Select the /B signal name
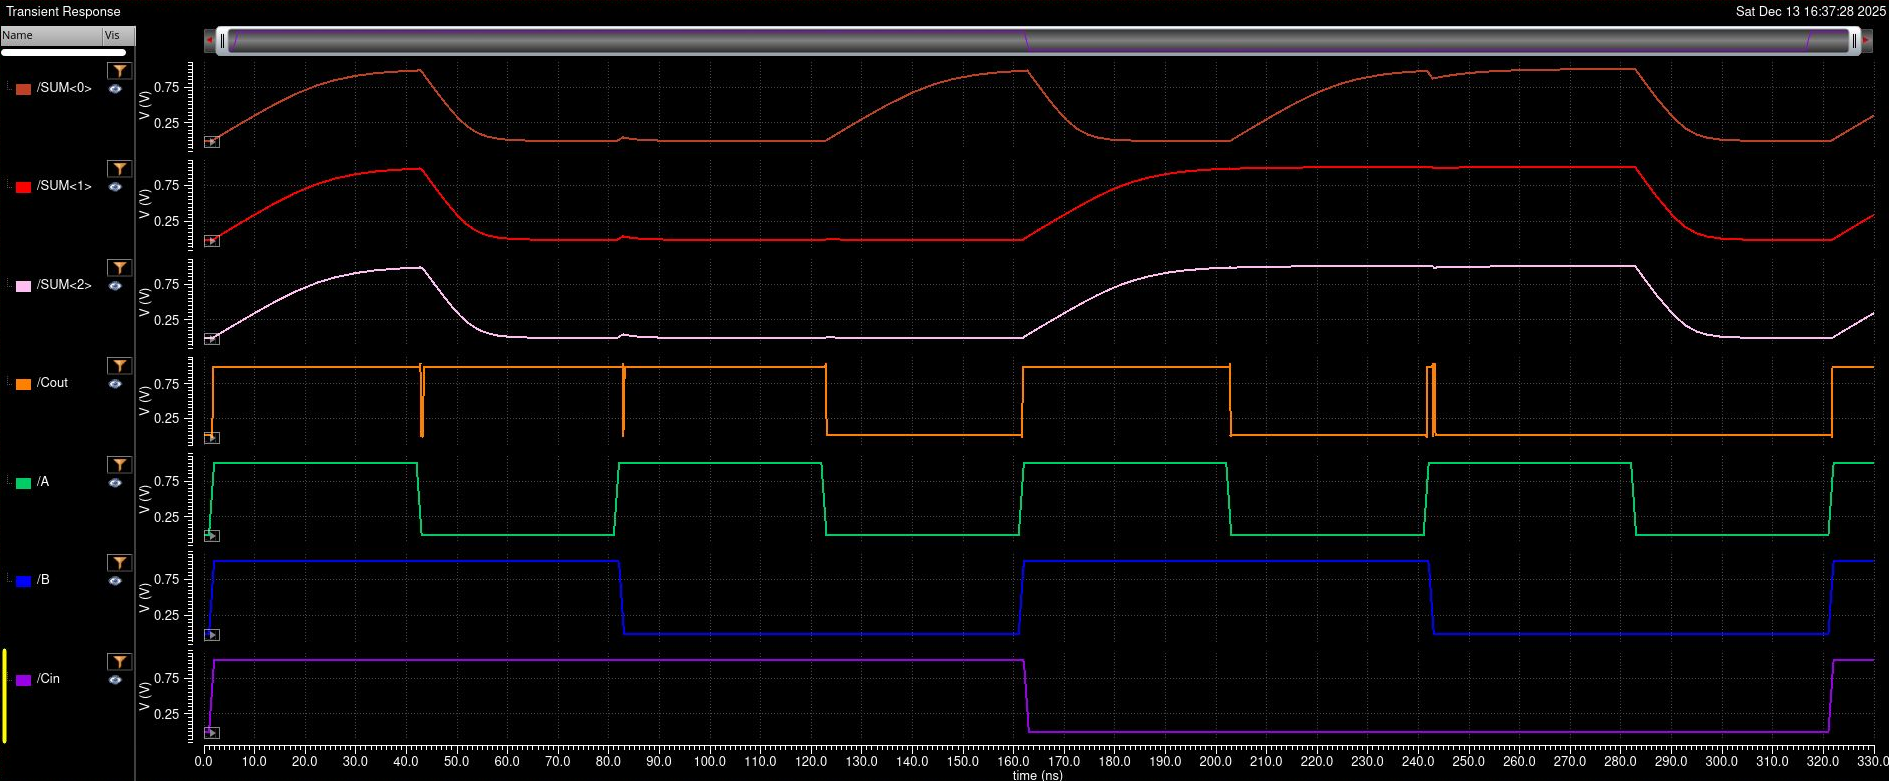1889x781 pixels. 43,580
